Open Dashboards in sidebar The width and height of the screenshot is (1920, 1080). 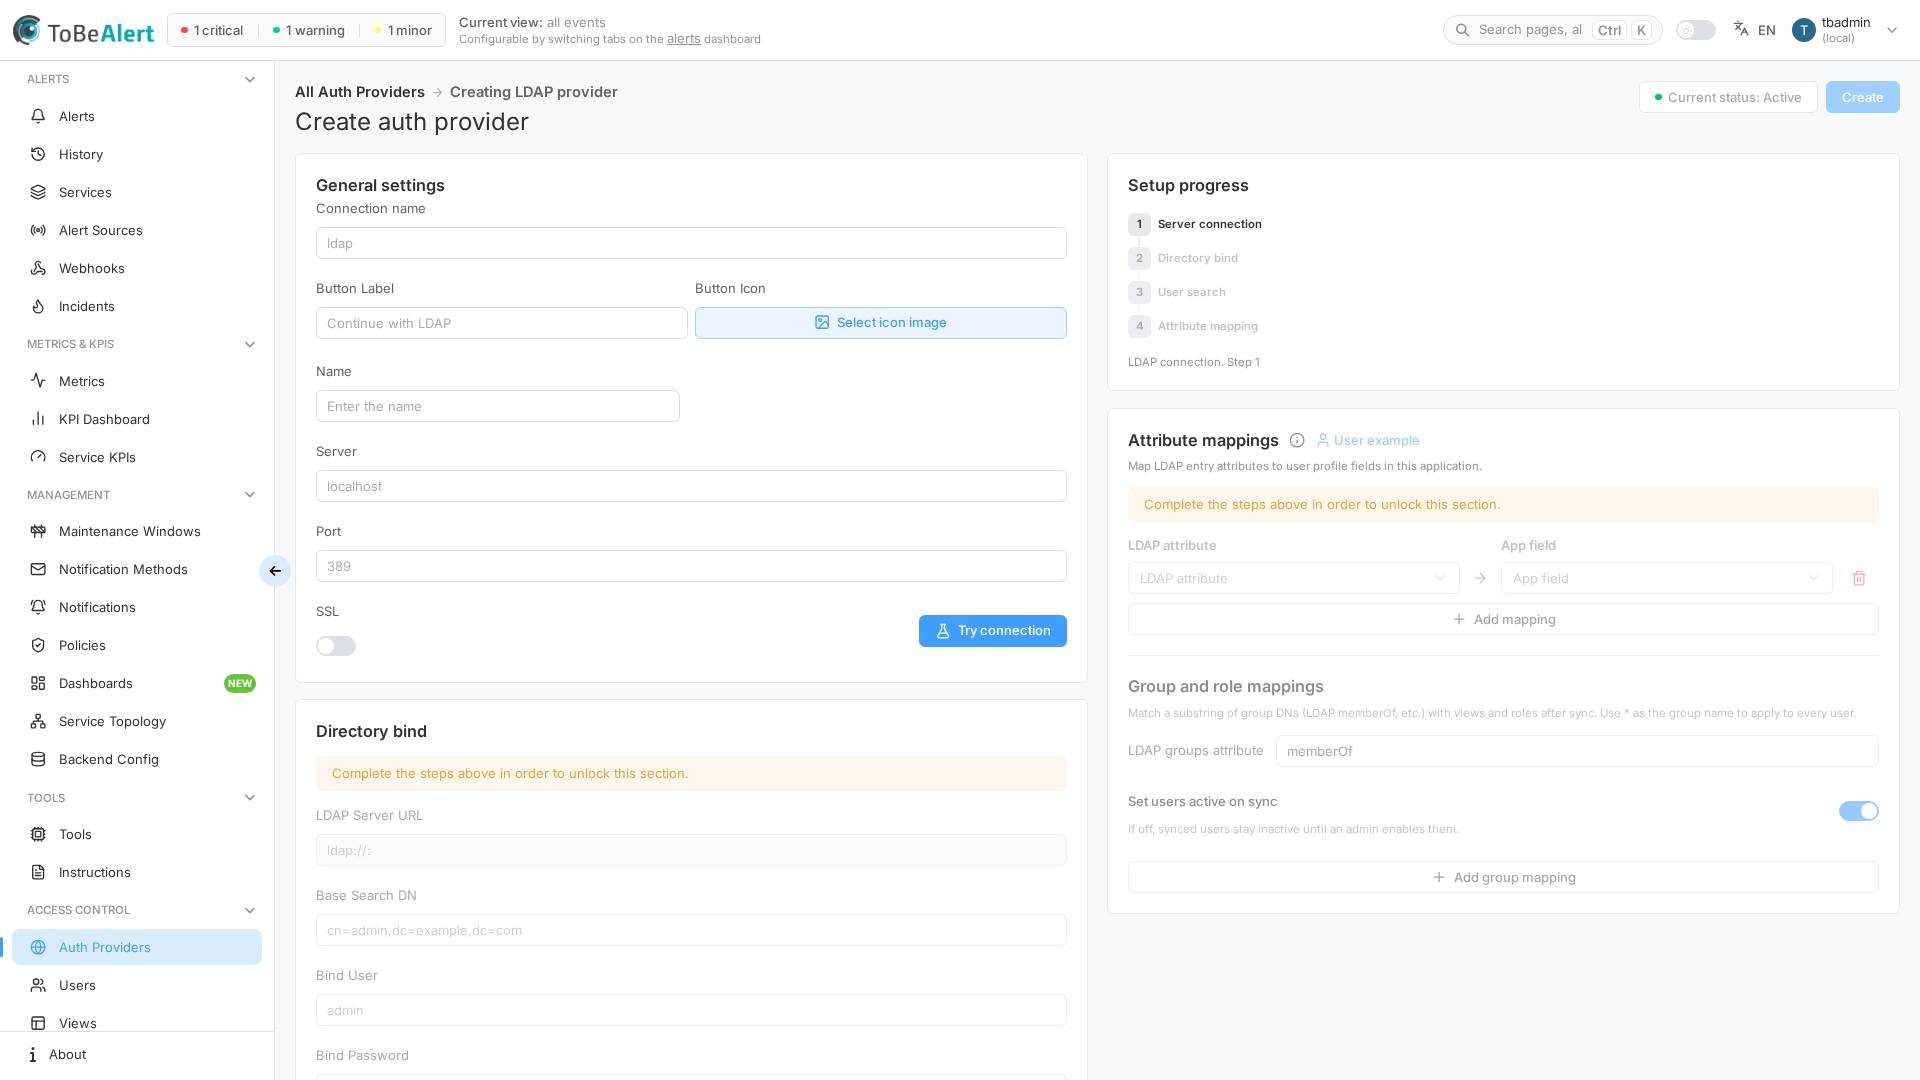[x=137, y=683]
